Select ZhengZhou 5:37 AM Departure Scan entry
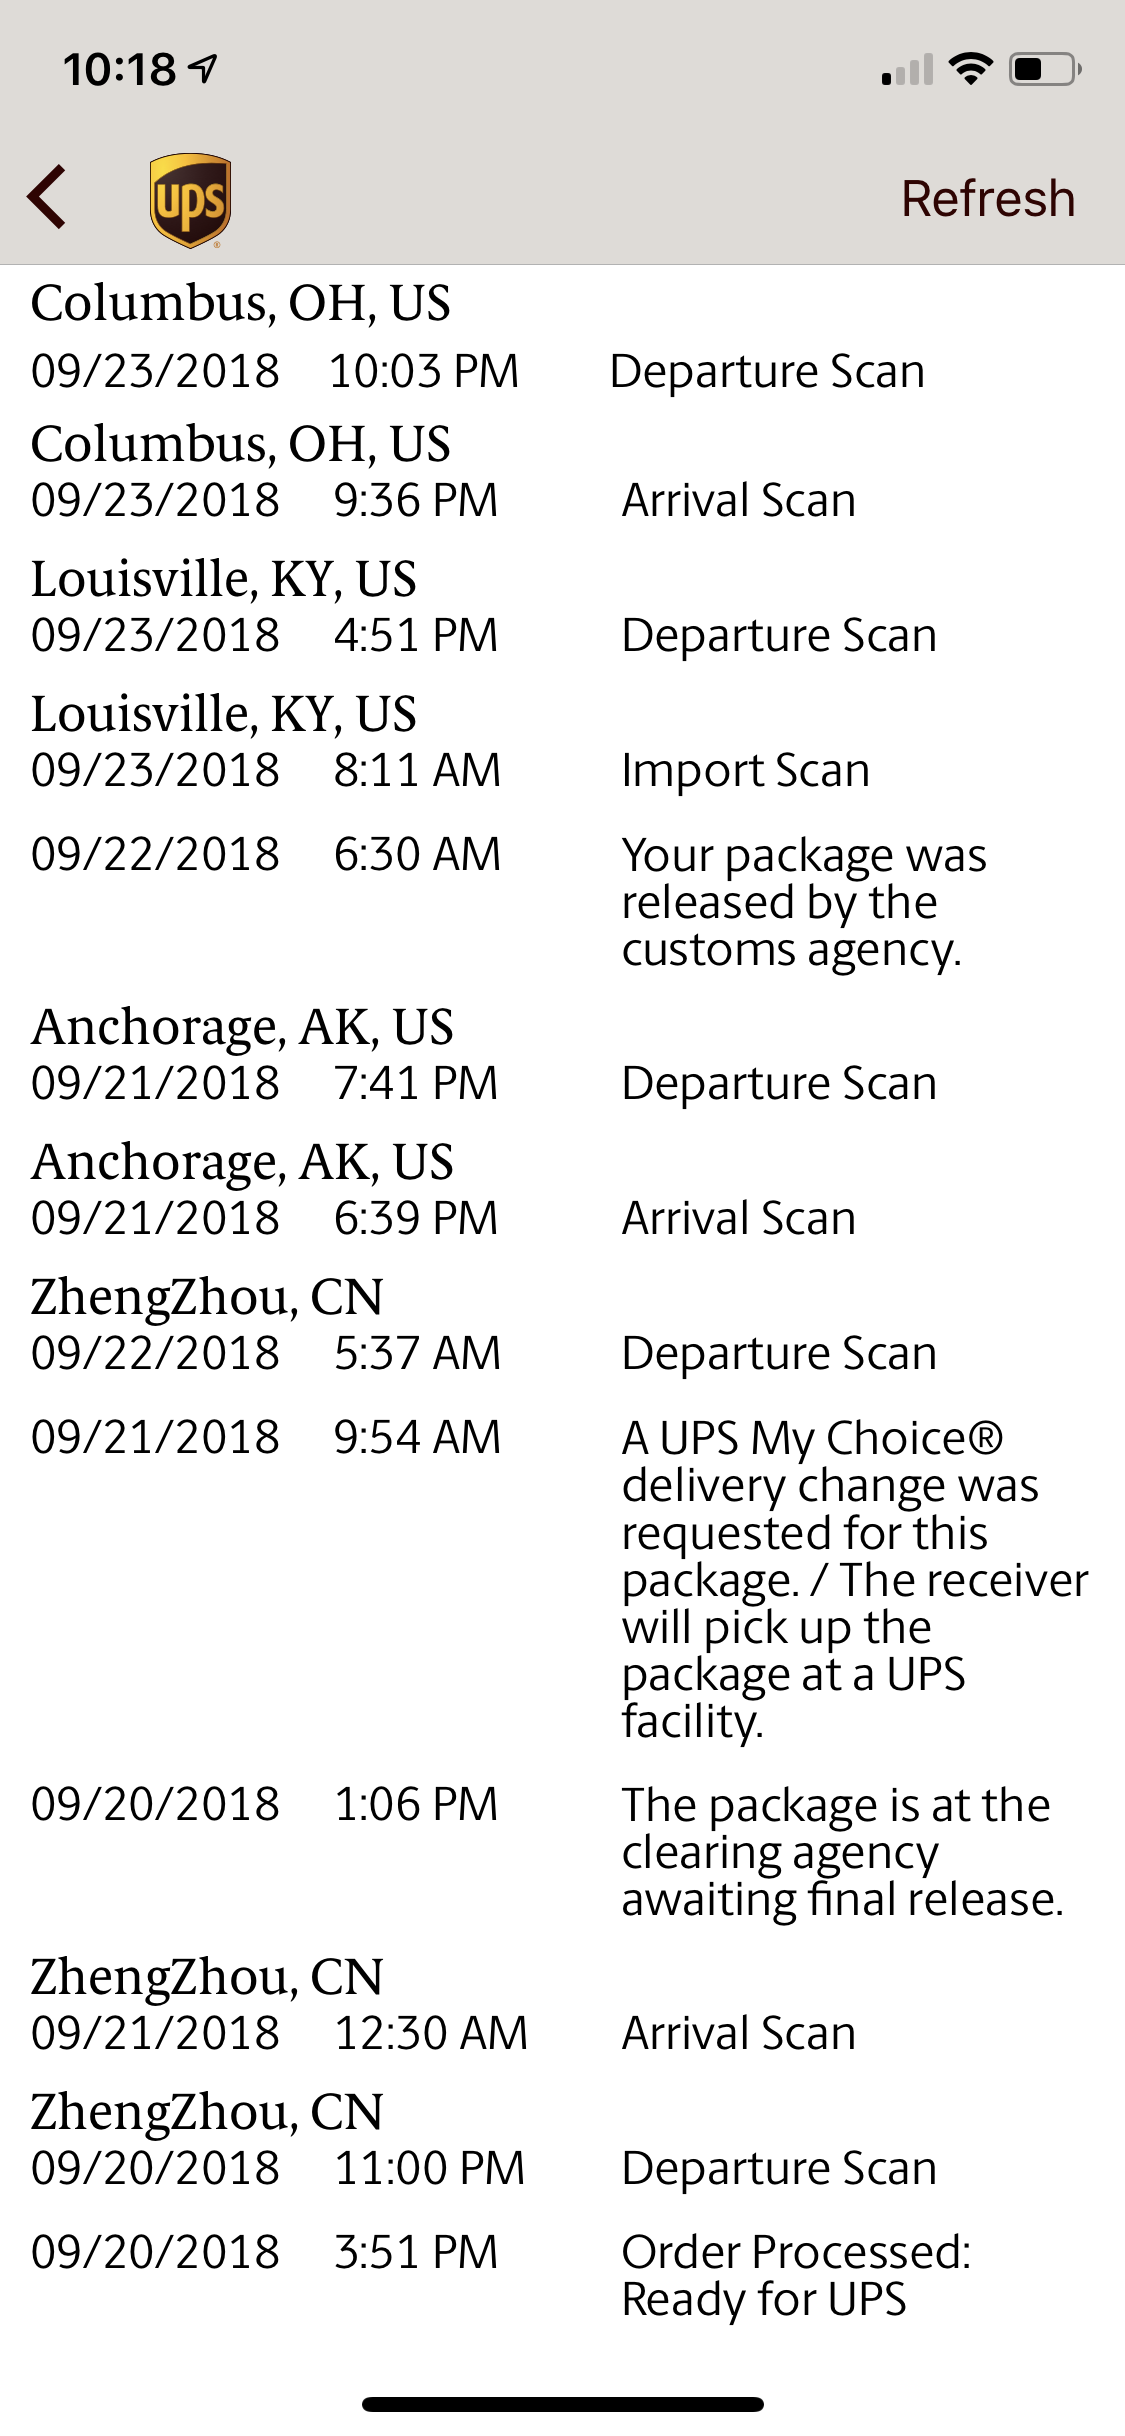This screenshot has width=1125, height=2436. coord(562,1325)
